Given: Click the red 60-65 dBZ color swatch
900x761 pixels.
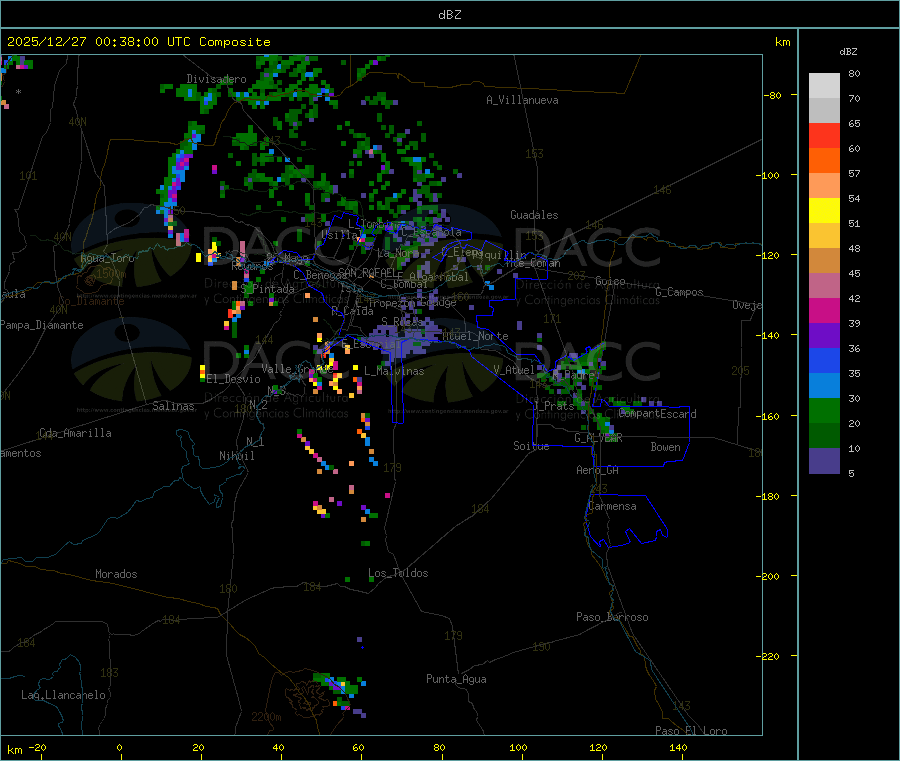Looking at the screenshot, I should (x=824, y=135).
